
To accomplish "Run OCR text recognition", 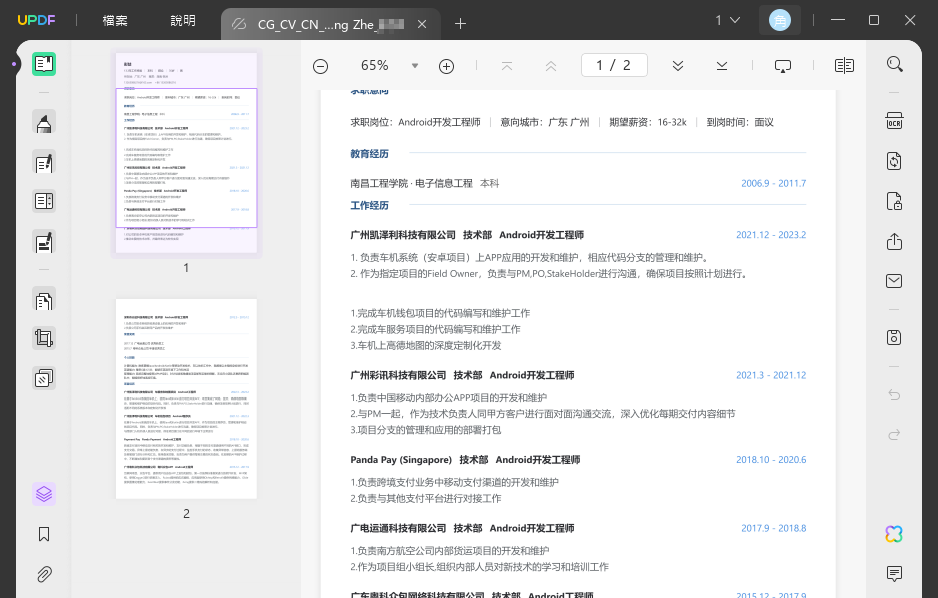I will click(894, 121).
